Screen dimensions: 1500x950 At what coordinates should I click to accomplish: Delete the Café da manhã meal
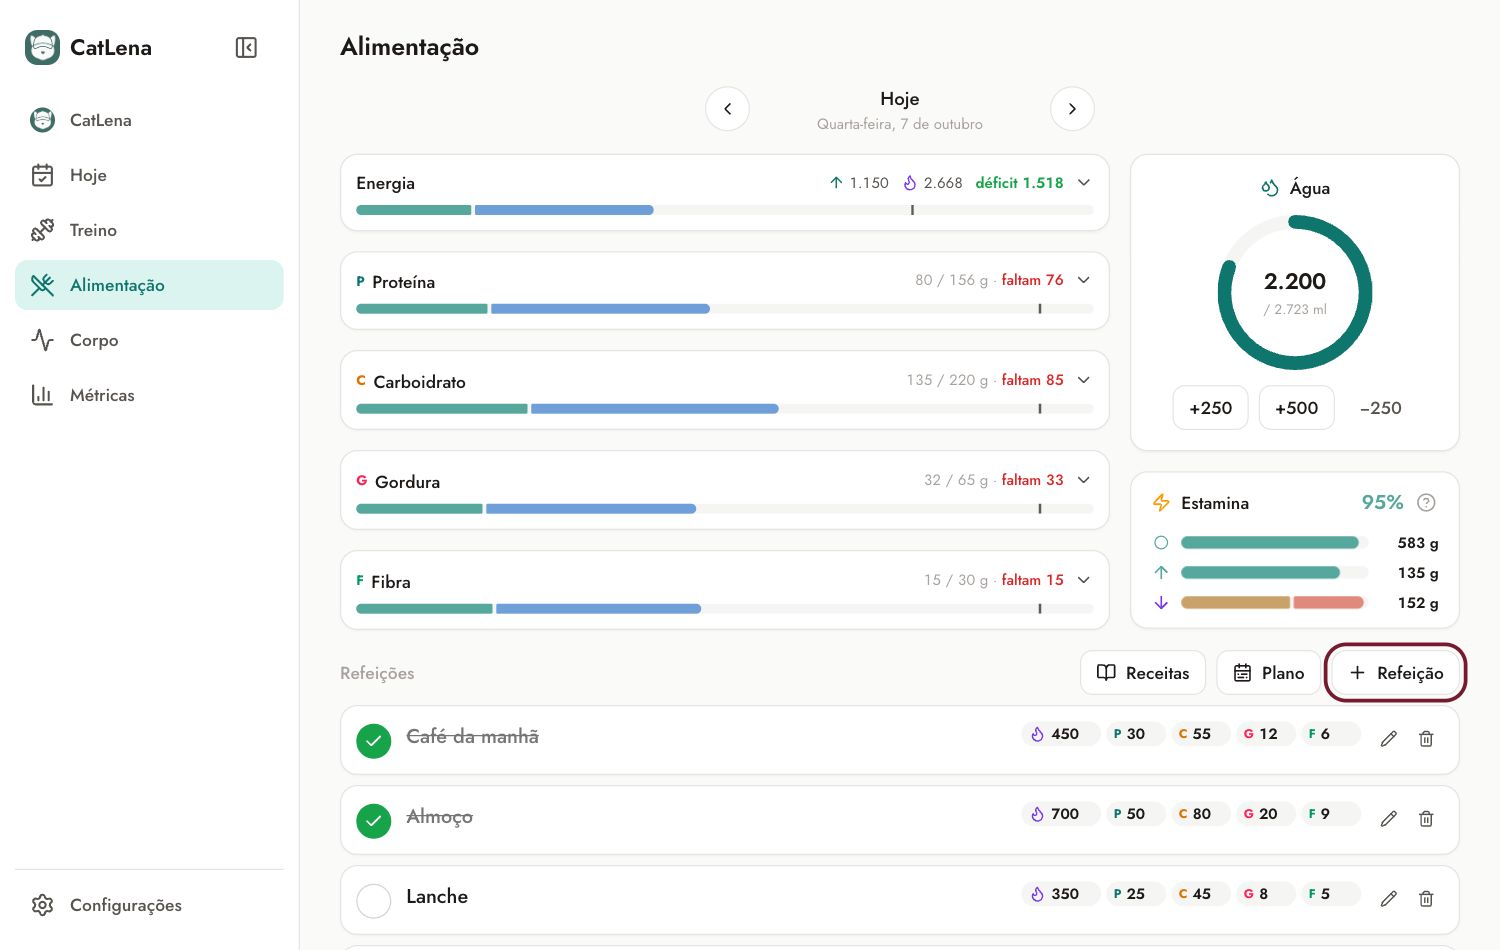click(1426, 739)
